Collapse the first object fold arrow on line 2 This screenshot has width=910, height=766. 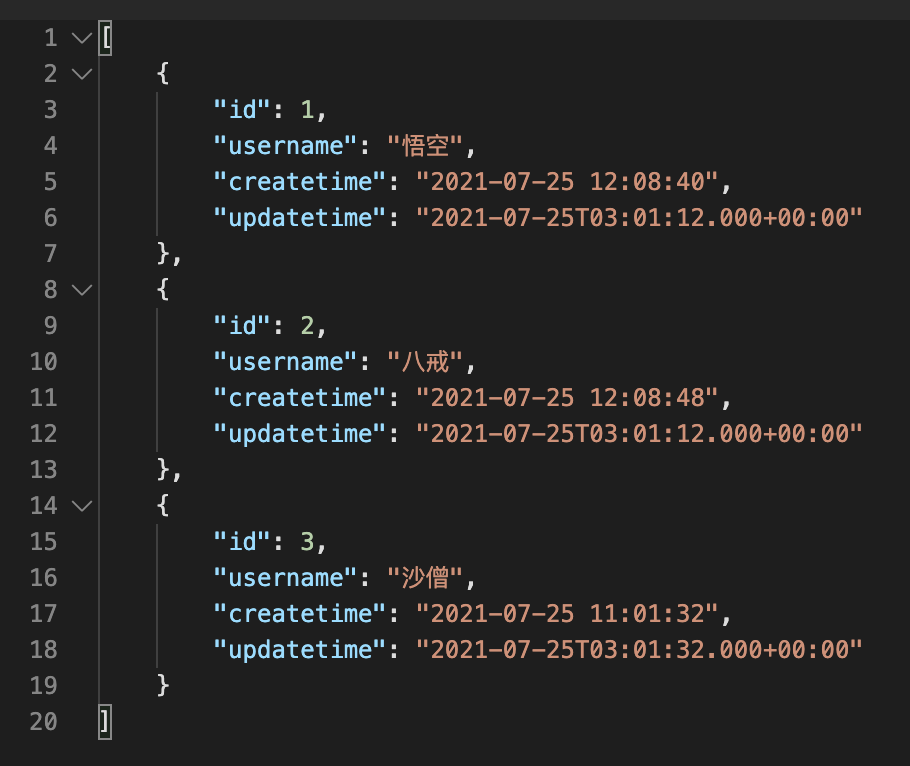click(81, 74)
